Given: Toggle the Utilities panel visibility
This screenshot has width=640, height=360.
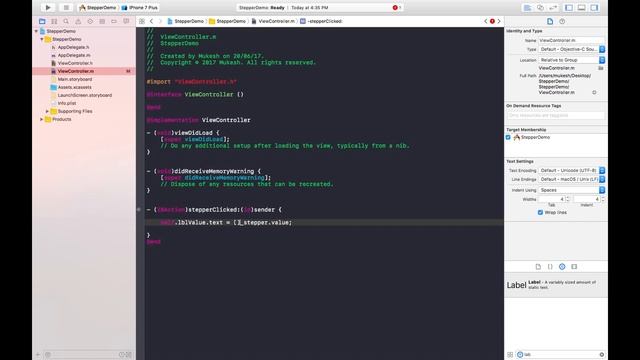Looking at the screenshot, I should (594, 8).
